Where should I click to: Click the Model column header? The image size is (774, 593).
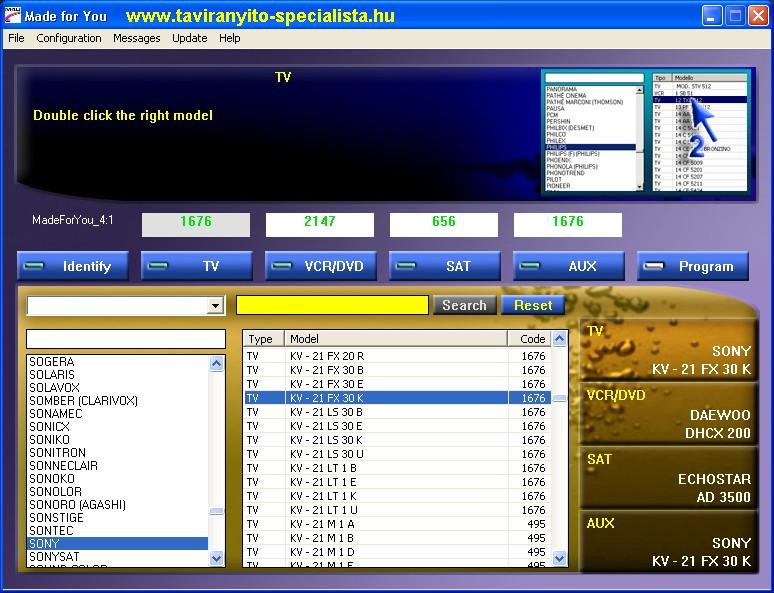[x=396, y=339]
